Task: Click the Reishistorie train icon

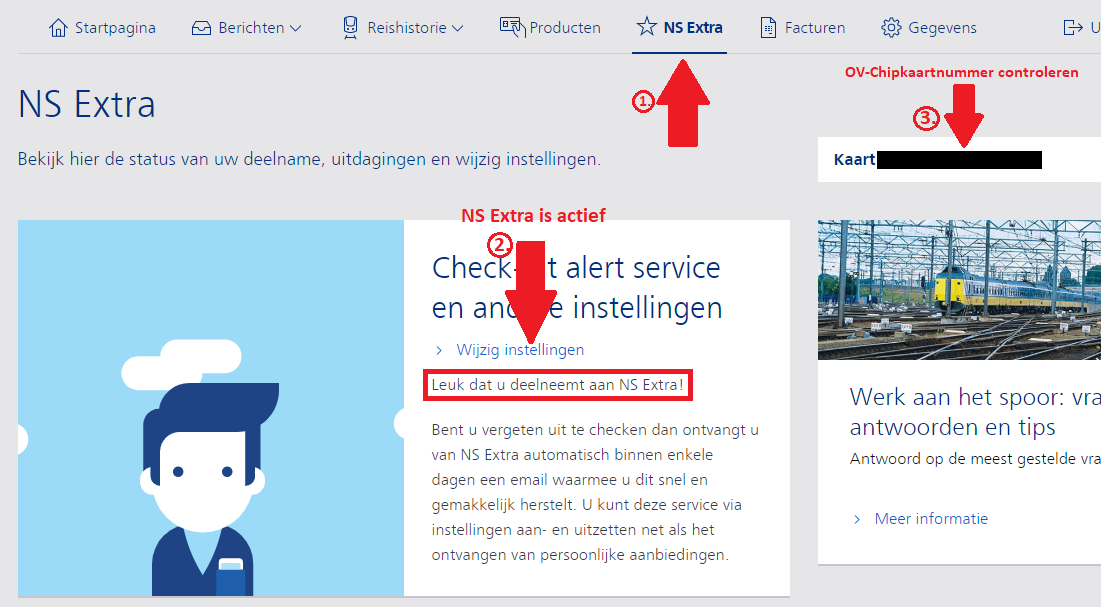Action: 350,27
